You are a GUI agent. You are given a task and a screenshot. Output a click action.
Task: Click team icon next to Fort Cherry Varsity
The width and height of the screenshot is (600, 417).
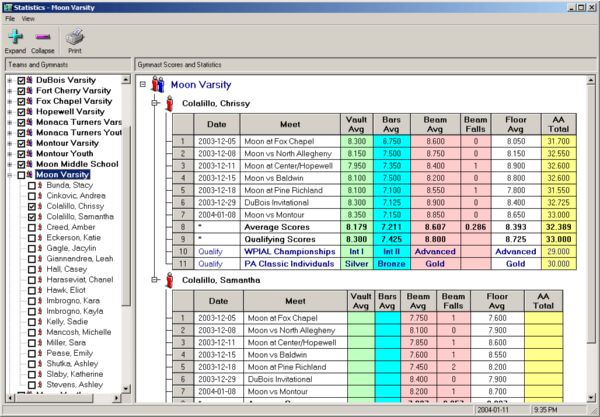pos(30,91)
